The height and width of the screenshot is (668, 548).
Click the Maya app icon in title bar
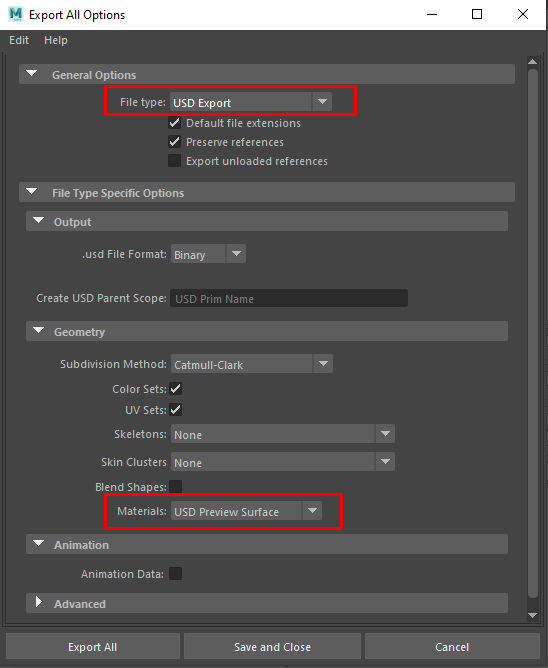pyautogui.click(x=15, y=14)
